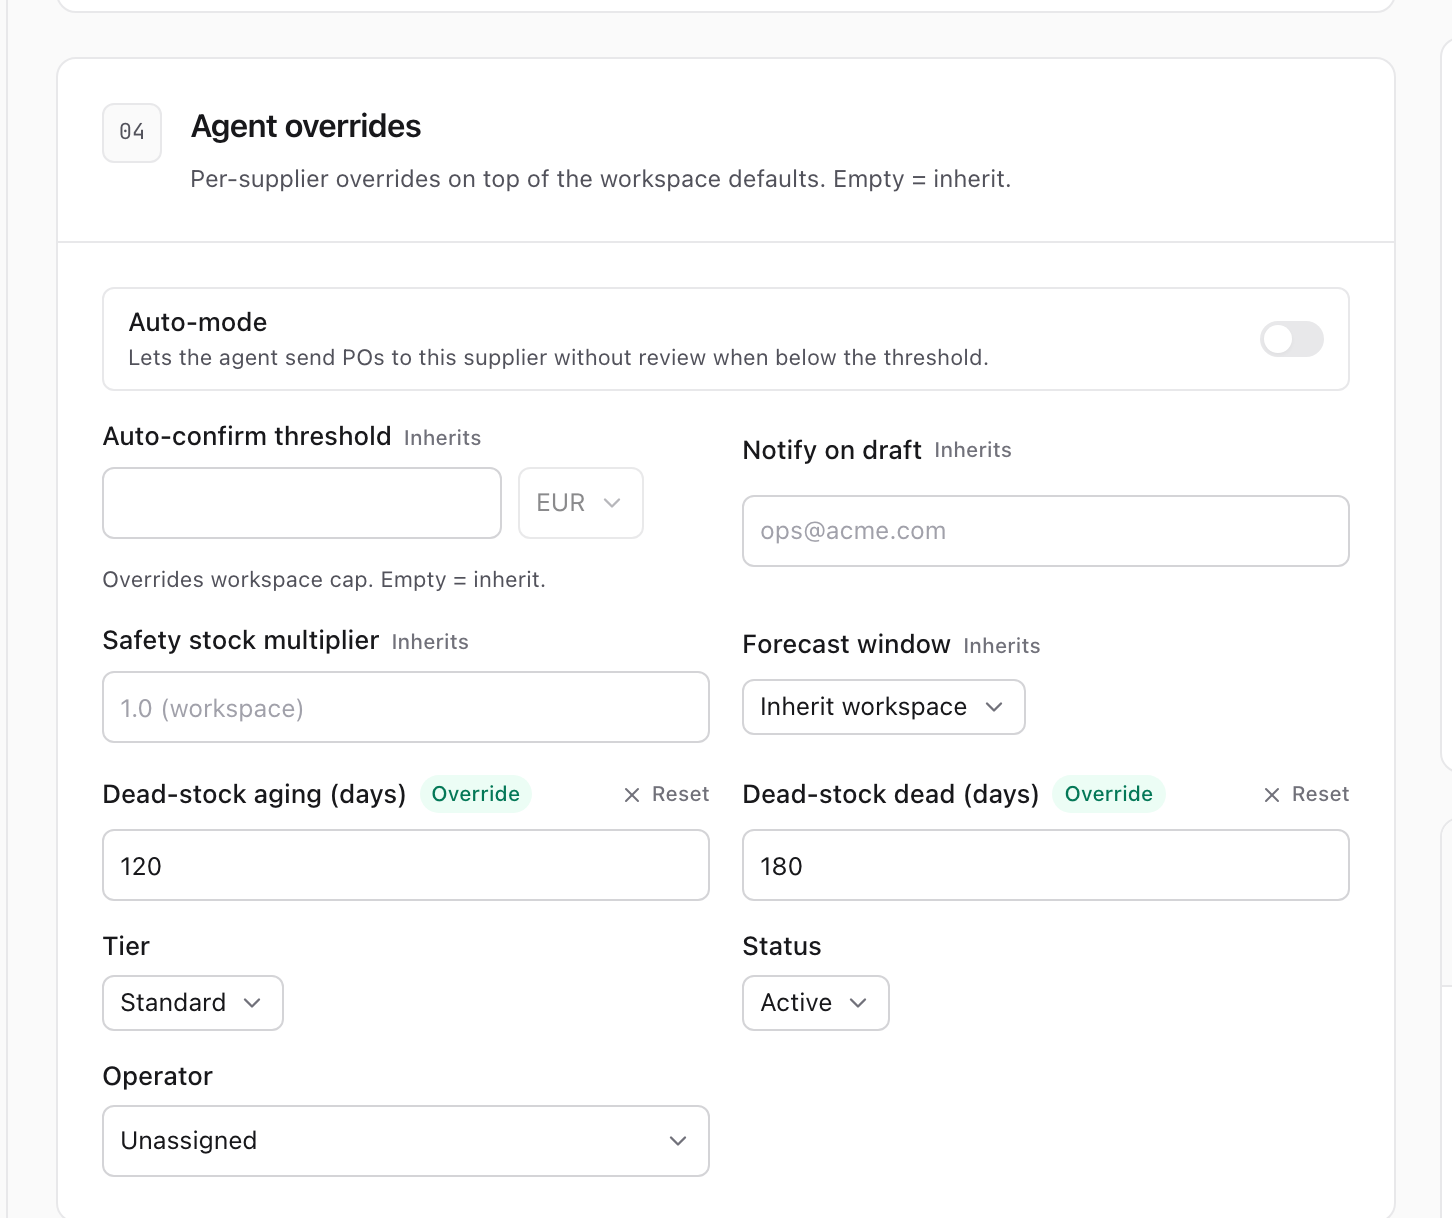This screenshot has height=1218, width=1452.
Task: Click the Safety stock multiplier input
Action: pos(406,707)
